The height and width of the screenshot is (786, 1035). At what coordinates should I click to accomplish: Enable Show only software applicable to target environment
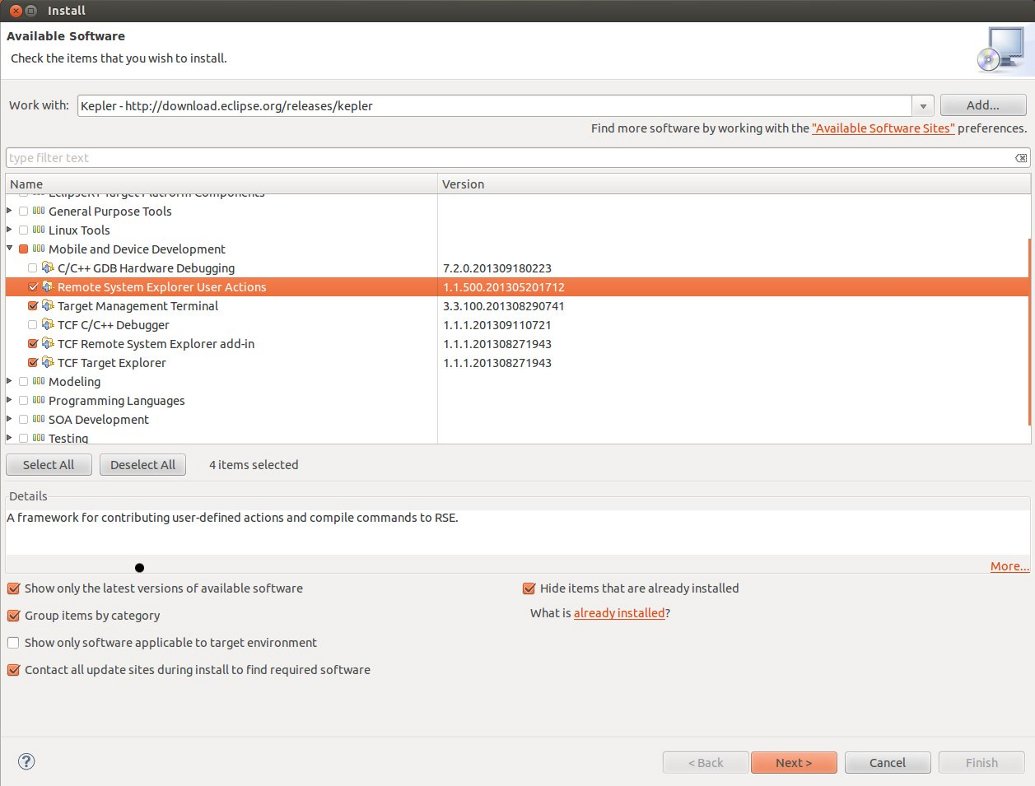(13, 643)
